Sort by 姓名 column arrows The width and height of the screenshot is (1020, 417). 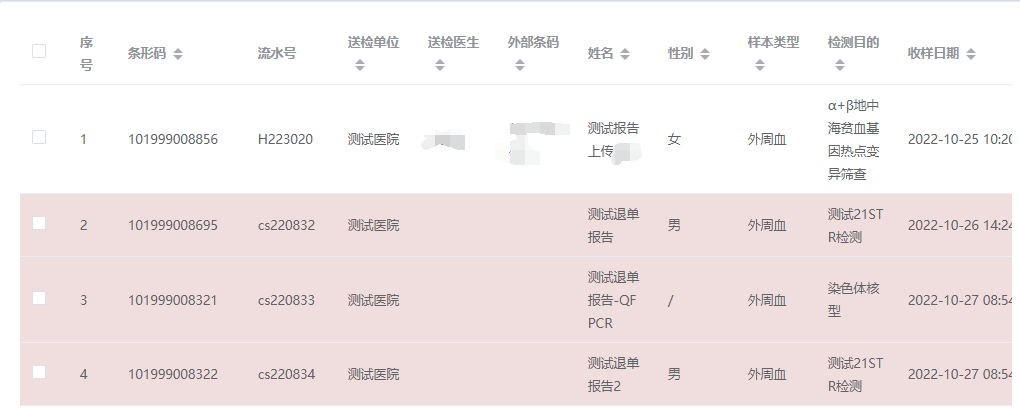[x=624, y=54]
